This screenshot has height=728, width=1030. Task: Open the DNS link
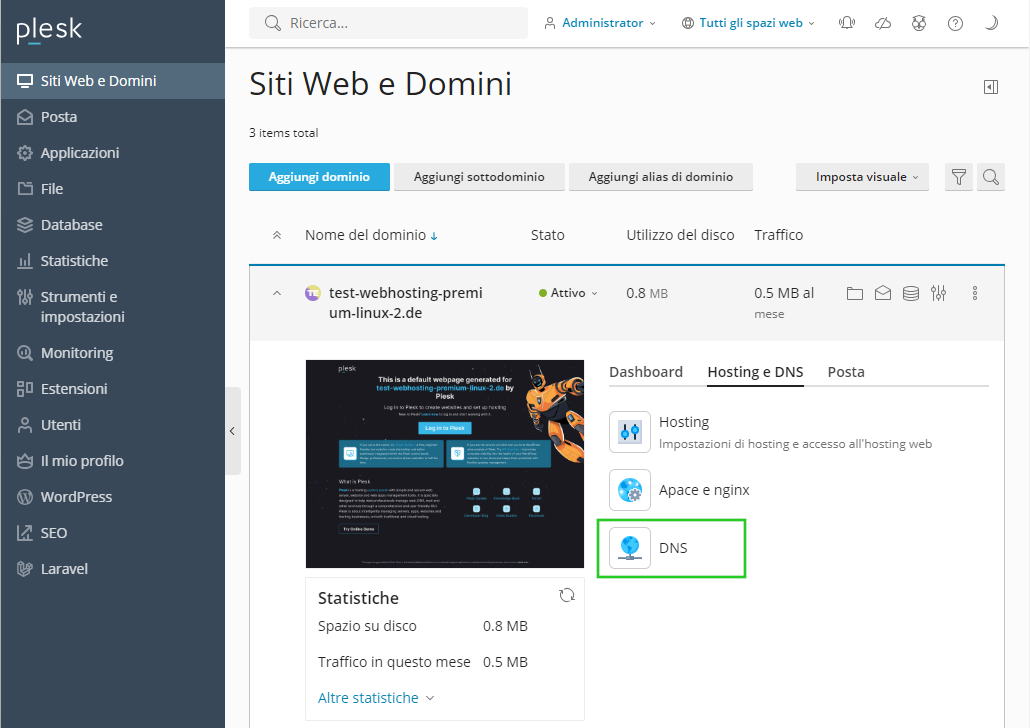point(673,548)
